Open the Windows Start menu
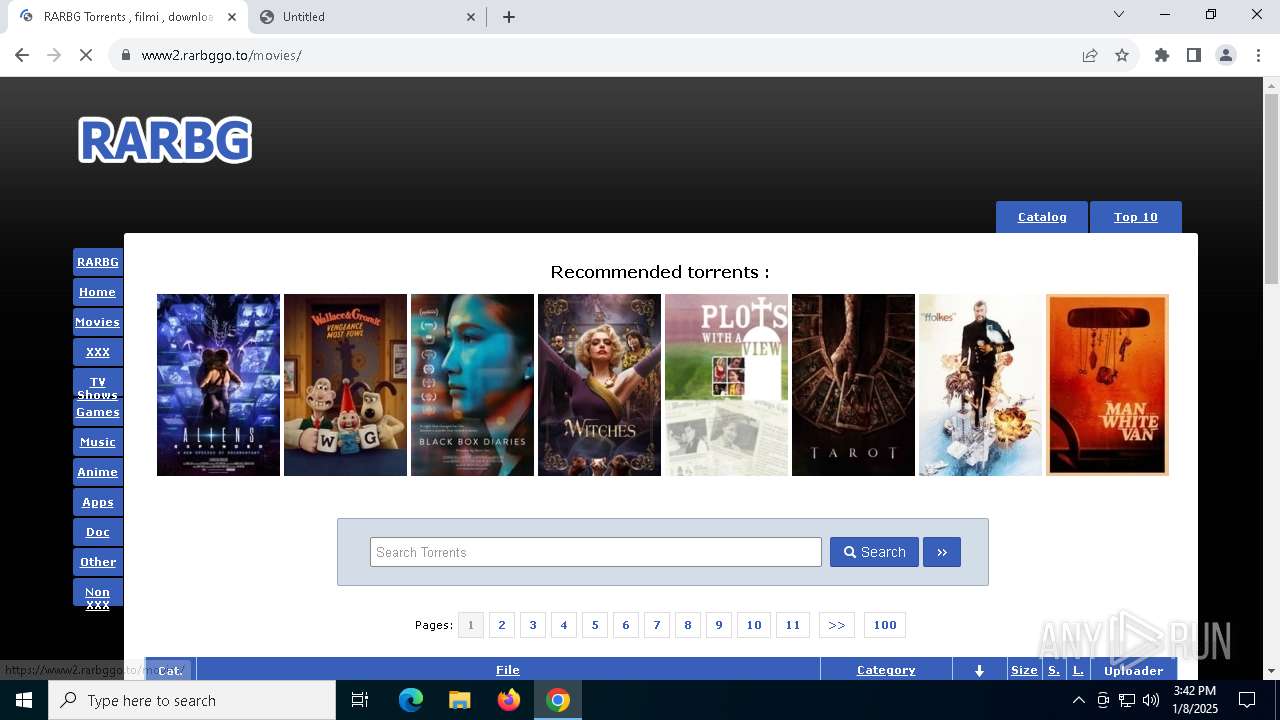The height and width of the screenshot is (720, 1280). coord(24,700)
